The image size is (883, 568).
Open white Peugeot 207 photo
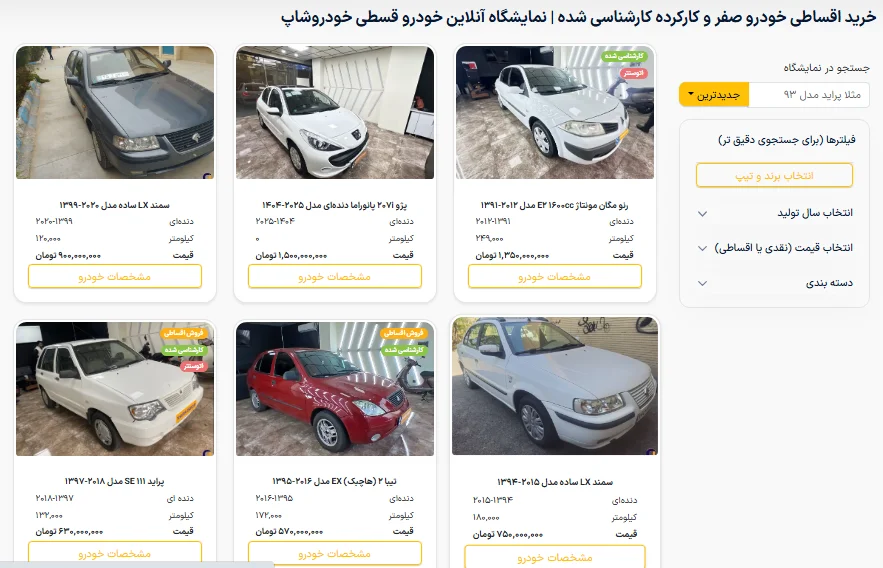click(x=335, y=113)
